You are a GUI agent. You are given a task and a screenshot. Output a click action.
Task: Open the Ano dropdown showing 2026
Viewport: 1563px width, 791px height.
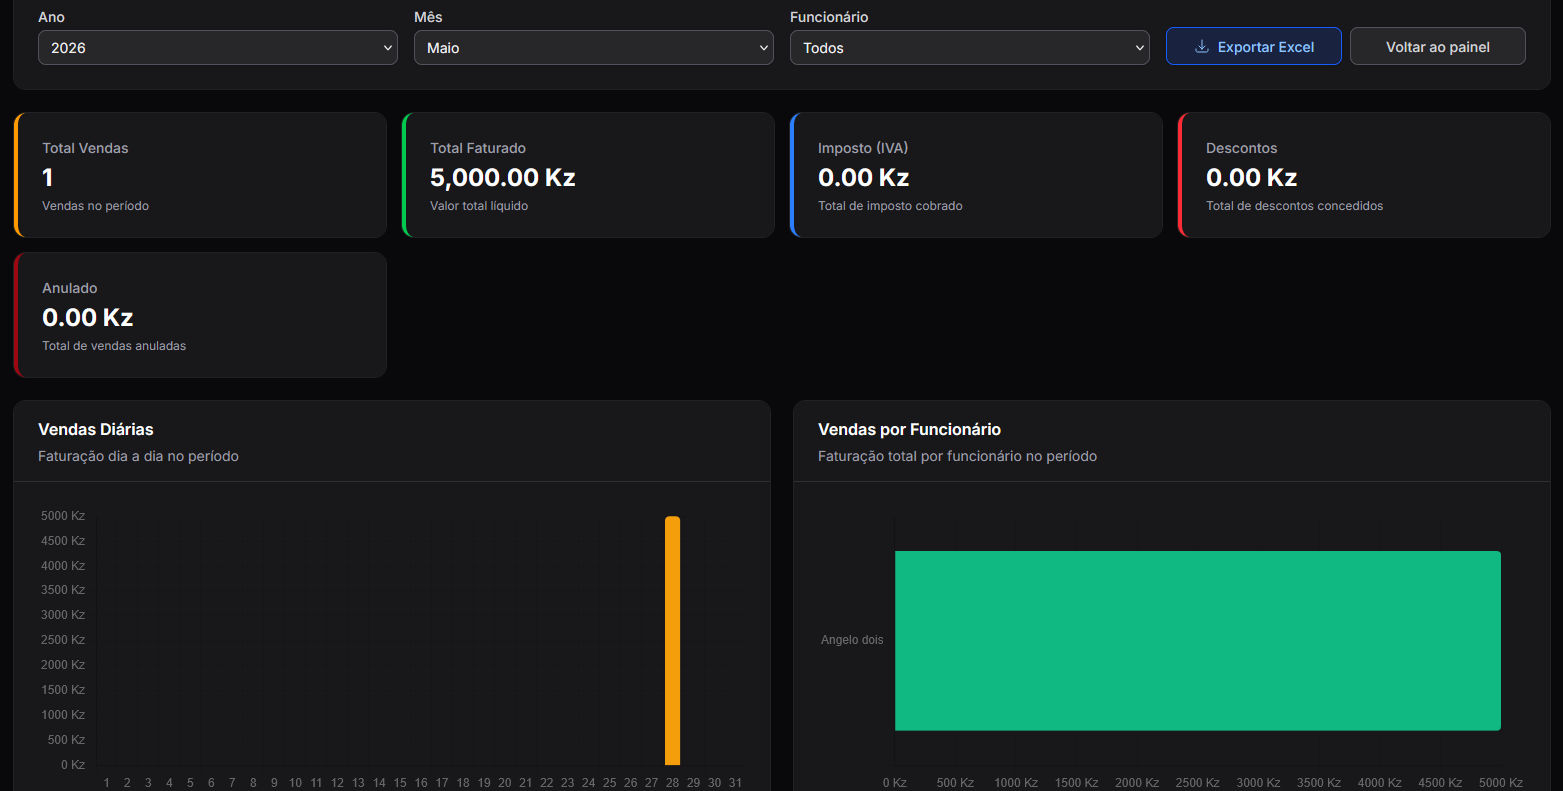pyautogui.click(x=218, y=47)
